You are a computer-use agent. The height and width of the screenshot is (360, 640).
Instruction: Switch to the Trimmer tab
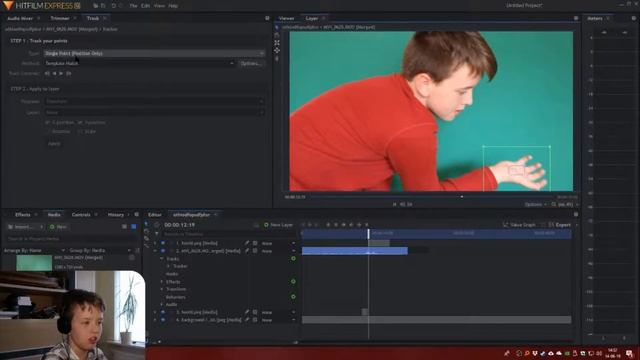click(60, 18)
